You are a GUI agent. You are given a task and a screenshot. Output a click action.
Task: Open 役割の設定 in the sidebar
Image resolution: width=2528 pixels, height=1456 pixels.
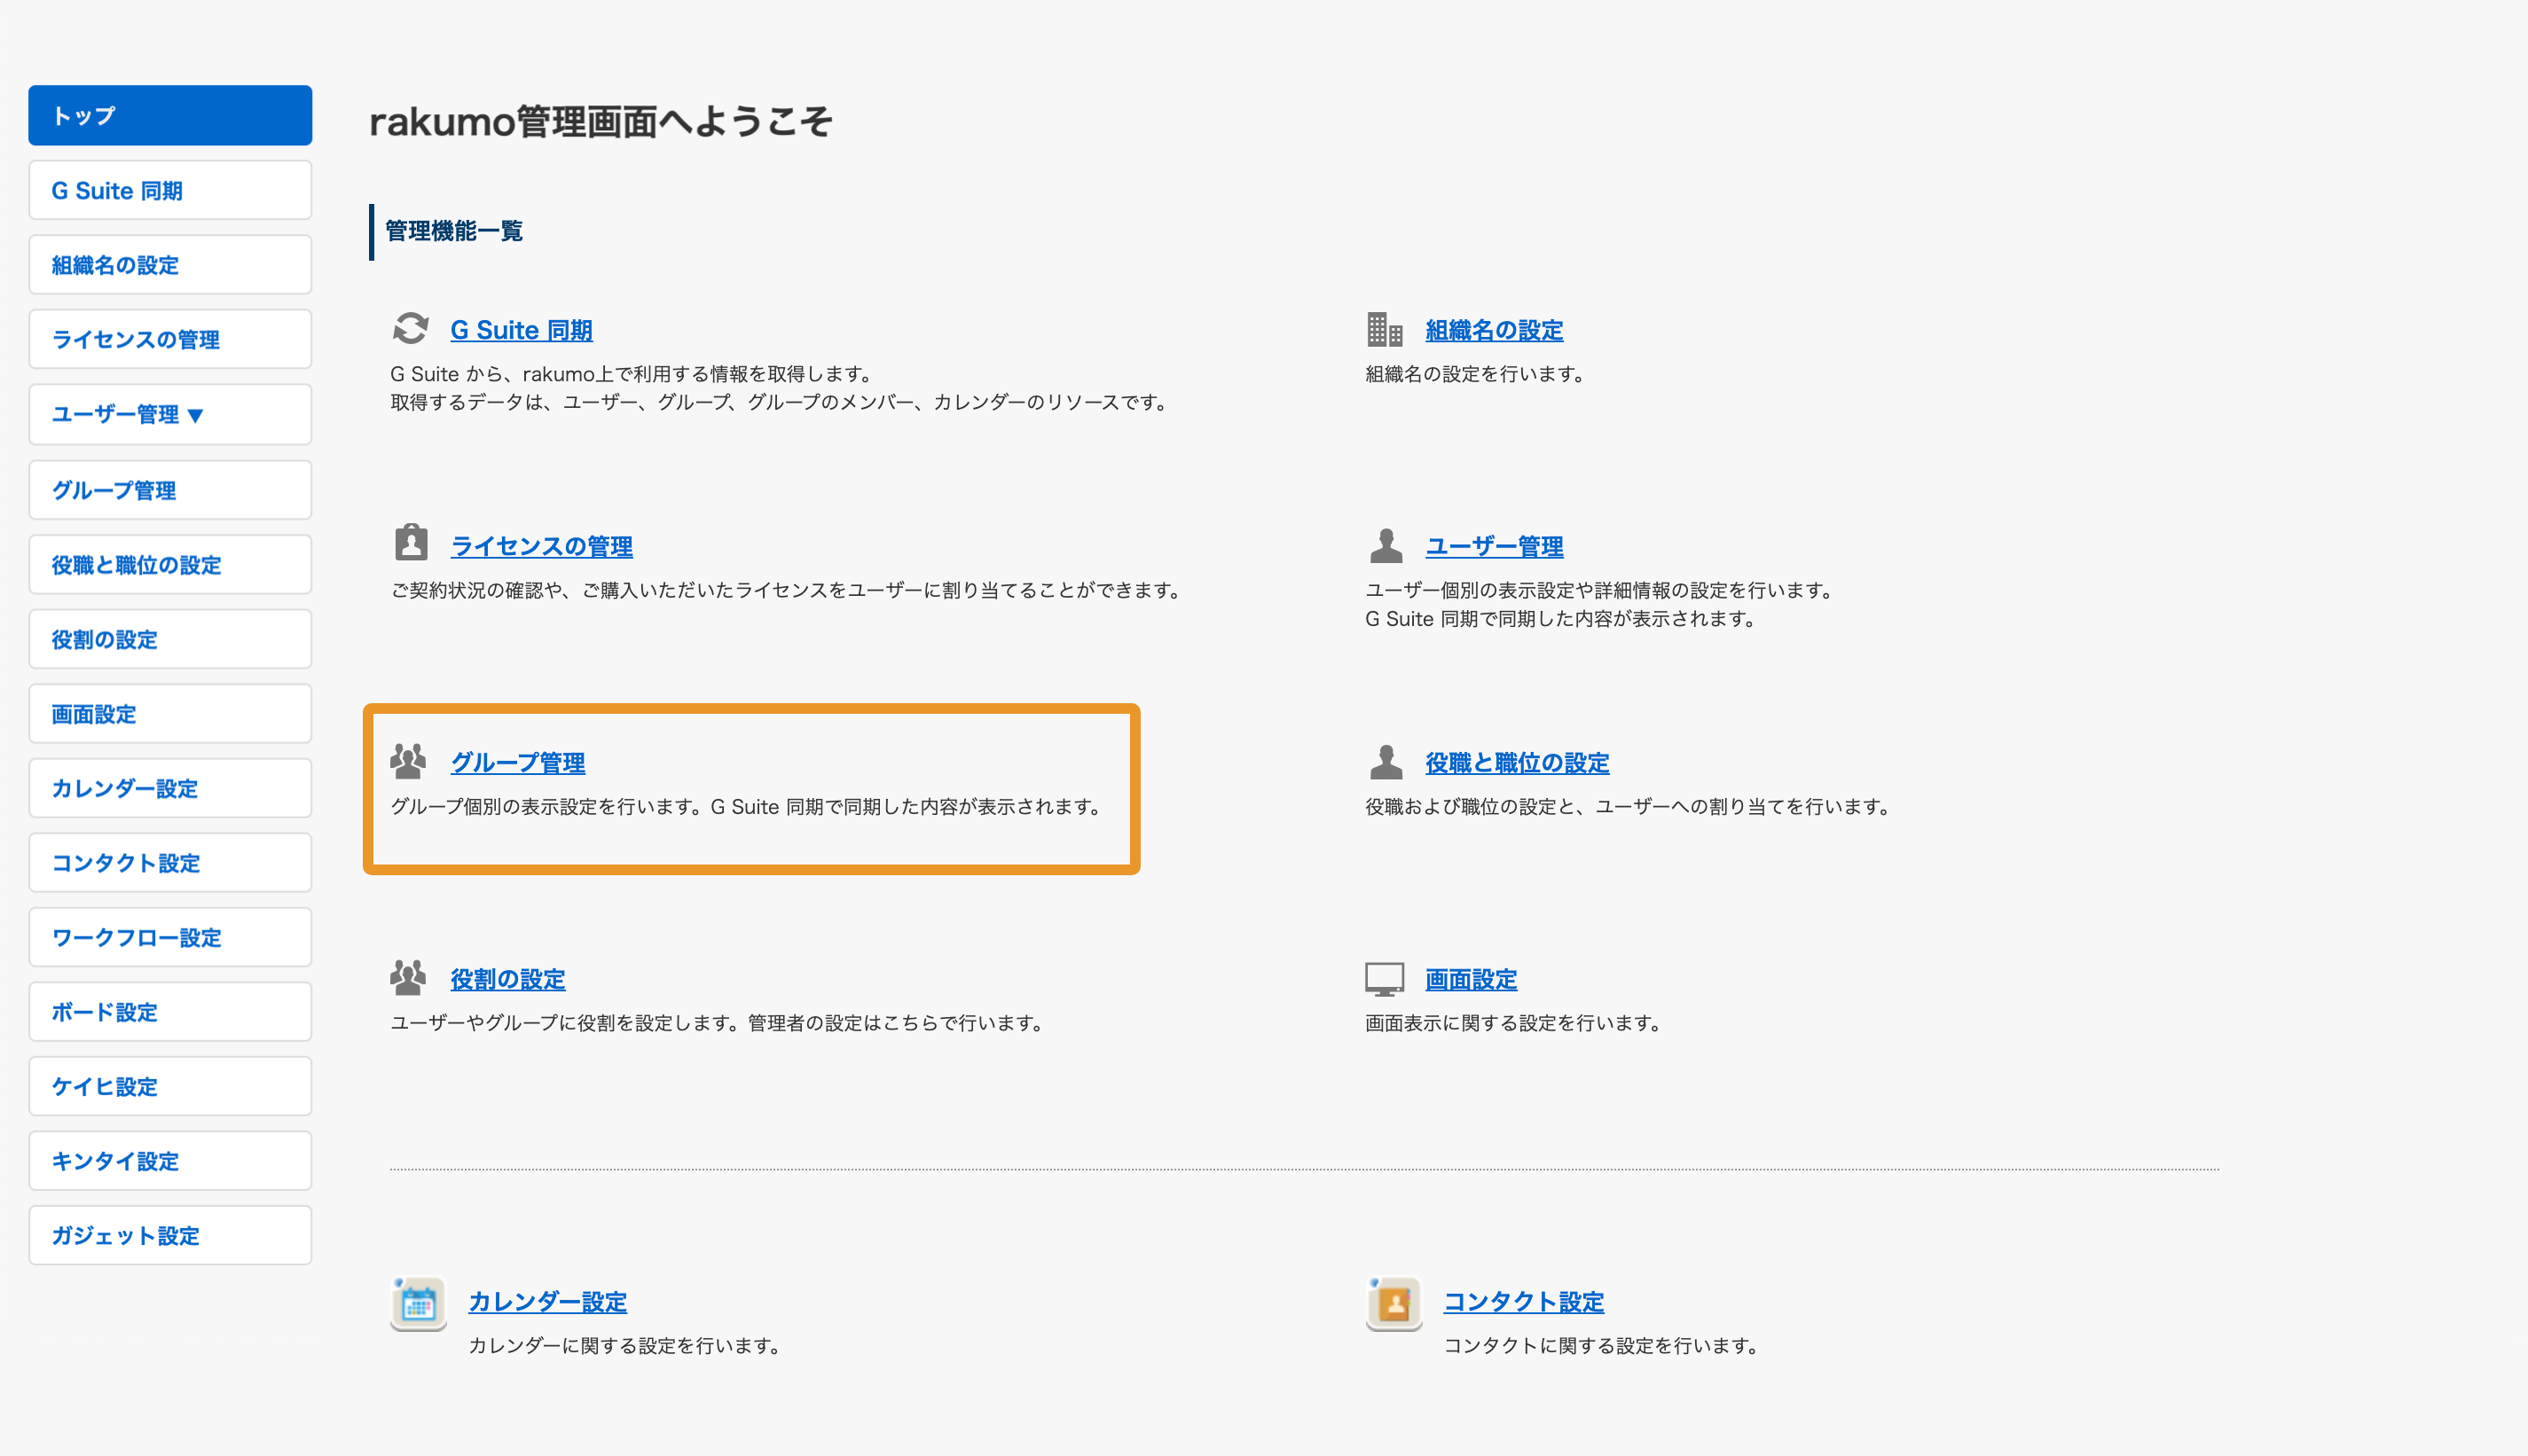coord(170,639)
